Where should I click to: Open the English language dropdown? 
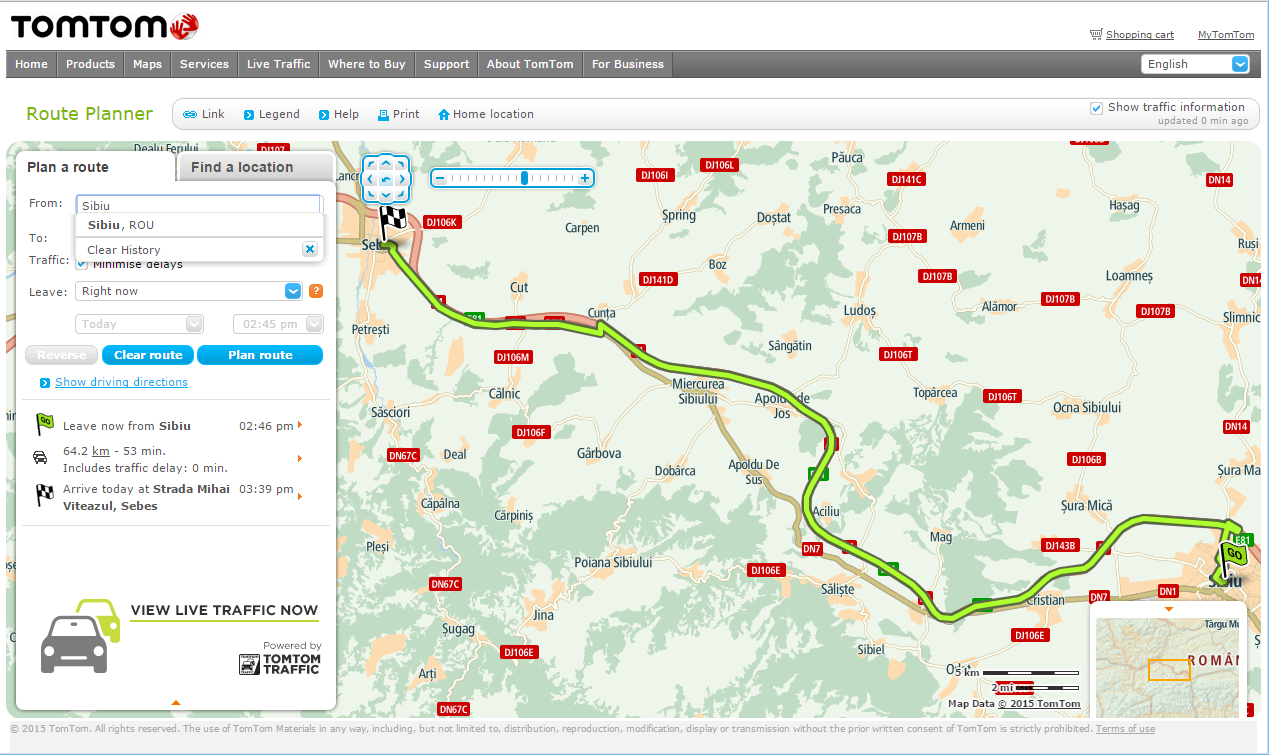point(1195,64)
